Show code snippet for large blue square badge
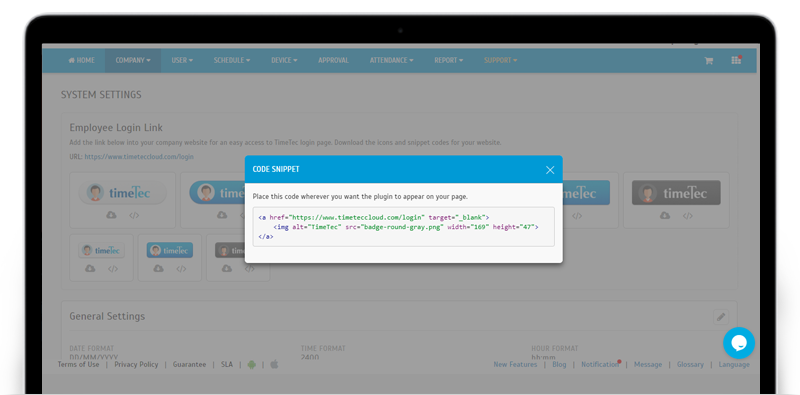 tap(577, 216)
